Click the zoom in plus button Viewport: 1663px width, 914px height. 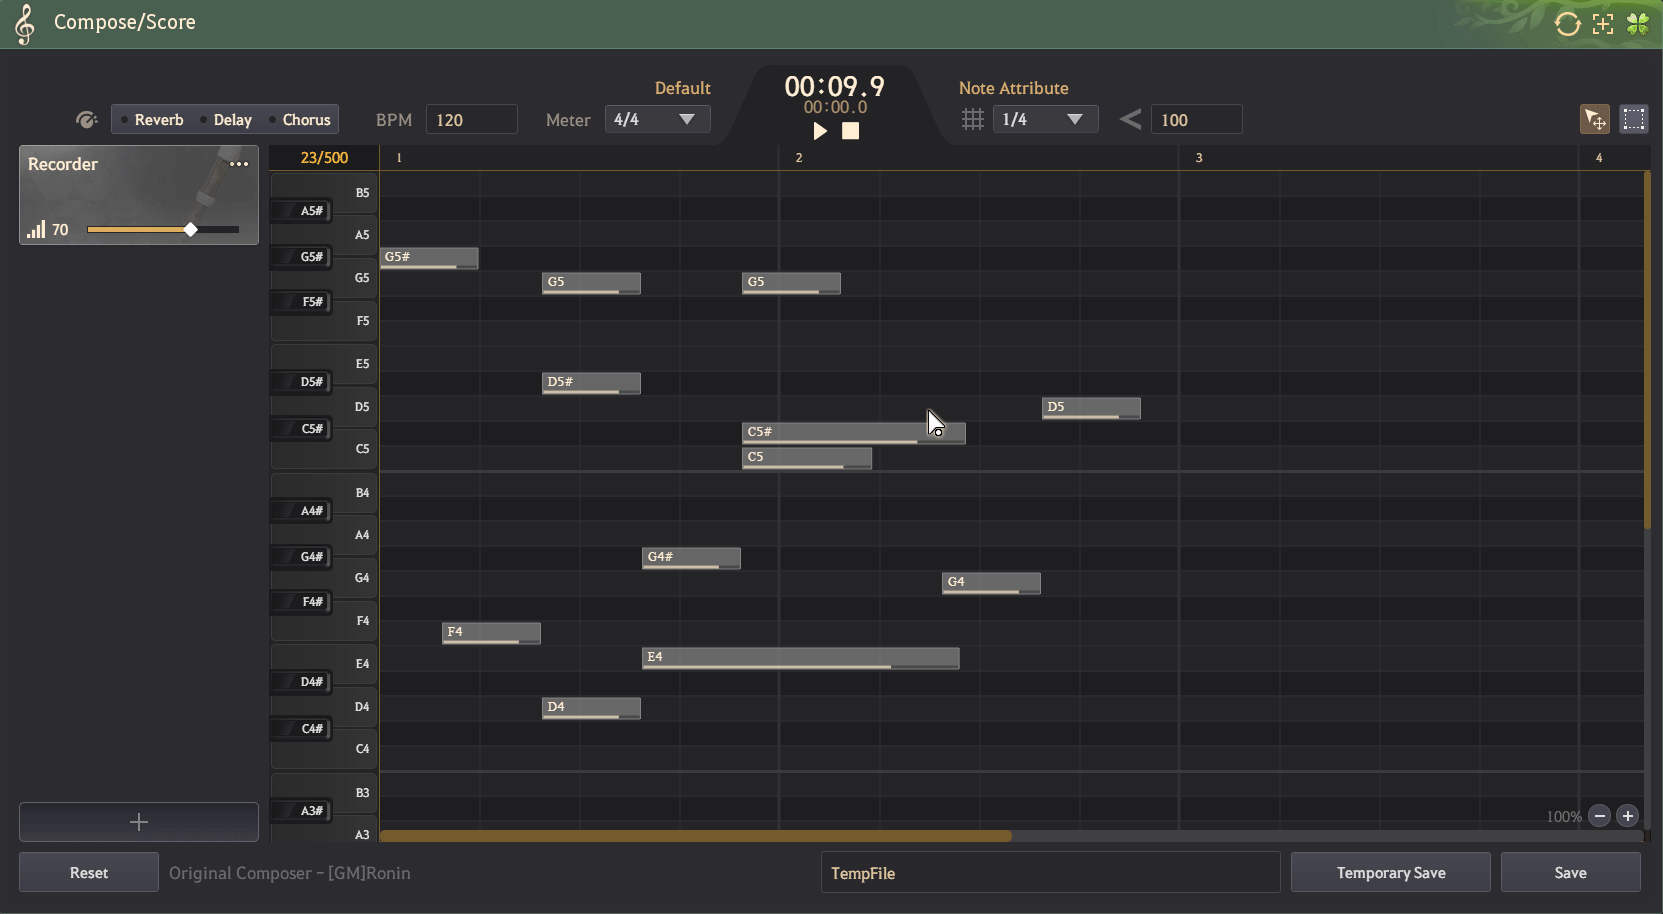coord(1627,816)
